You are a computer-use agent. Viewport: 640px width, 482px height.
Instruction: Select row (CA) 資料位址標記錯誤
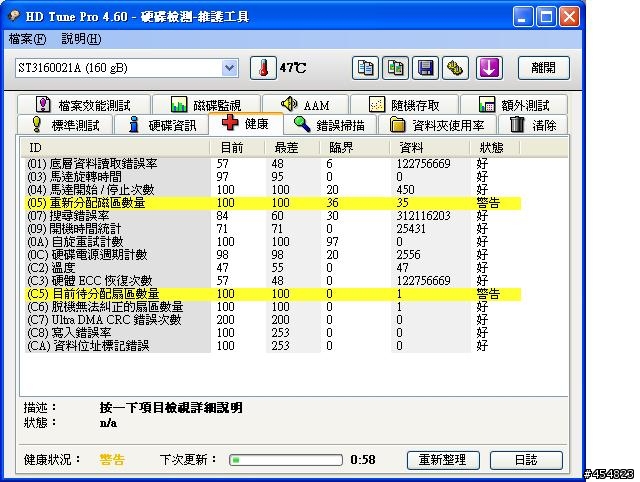click(273, 346)
